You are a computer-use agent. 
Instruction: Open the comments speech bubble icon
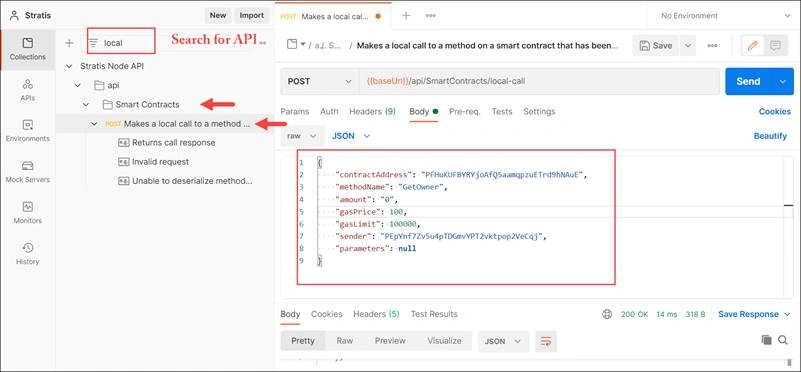tap(775, 45)
